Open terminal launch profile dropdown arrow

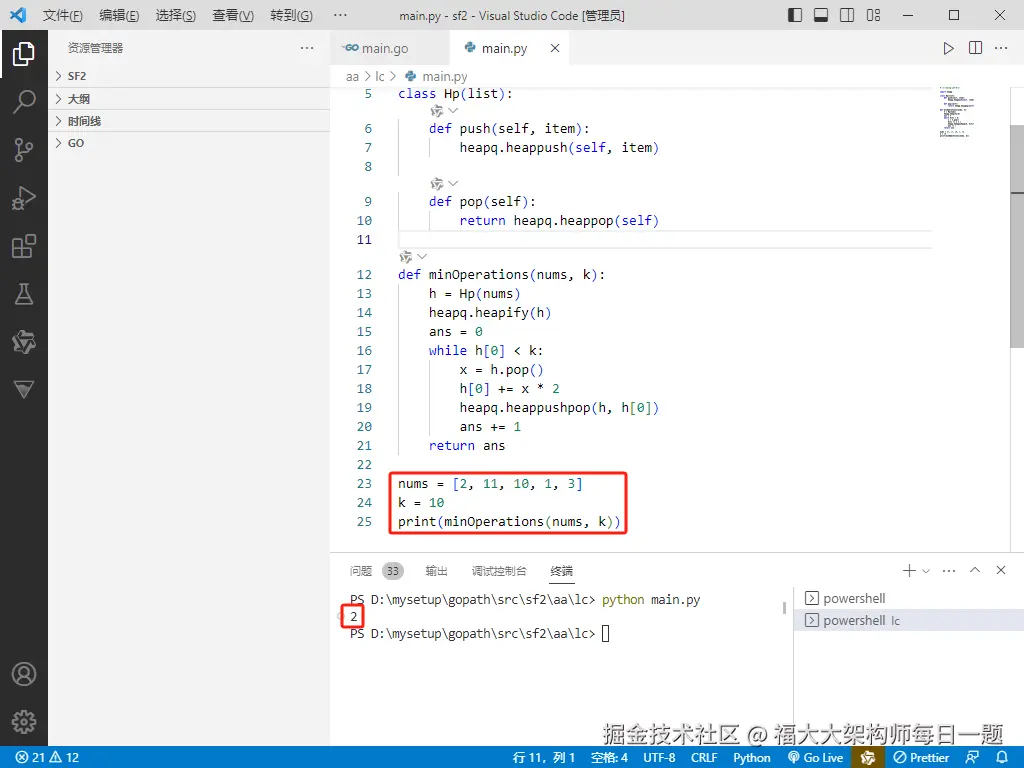pyautogui.click(x=925, y=571)
